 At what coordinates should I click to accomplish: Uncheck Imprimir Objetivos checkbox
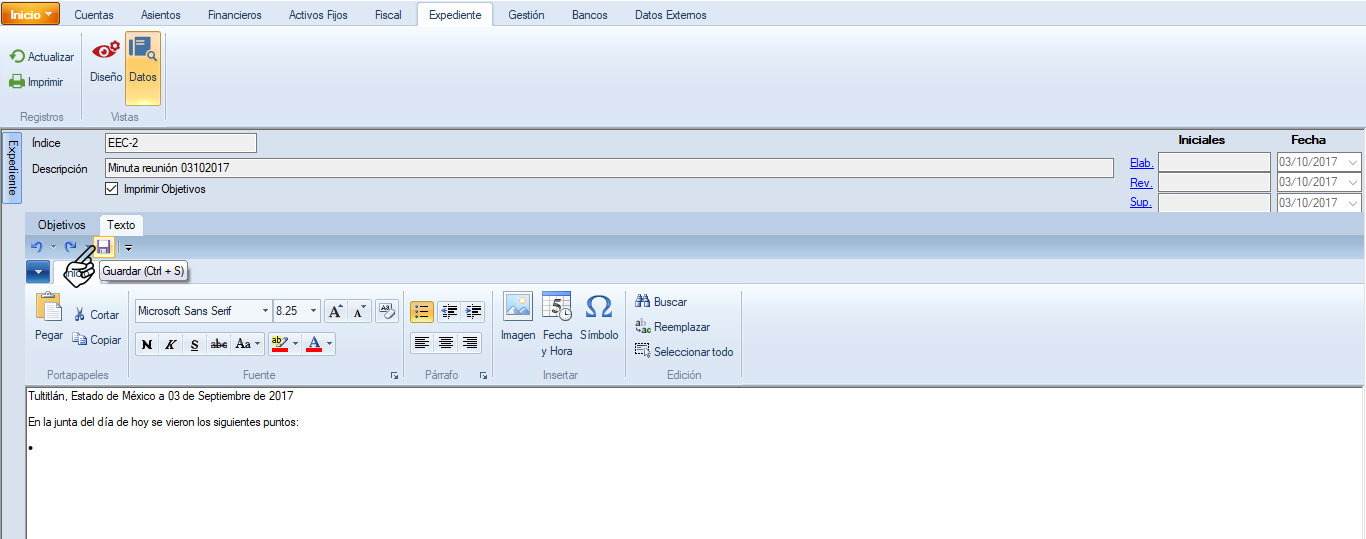pyautogui.click(x=112, y=189)
